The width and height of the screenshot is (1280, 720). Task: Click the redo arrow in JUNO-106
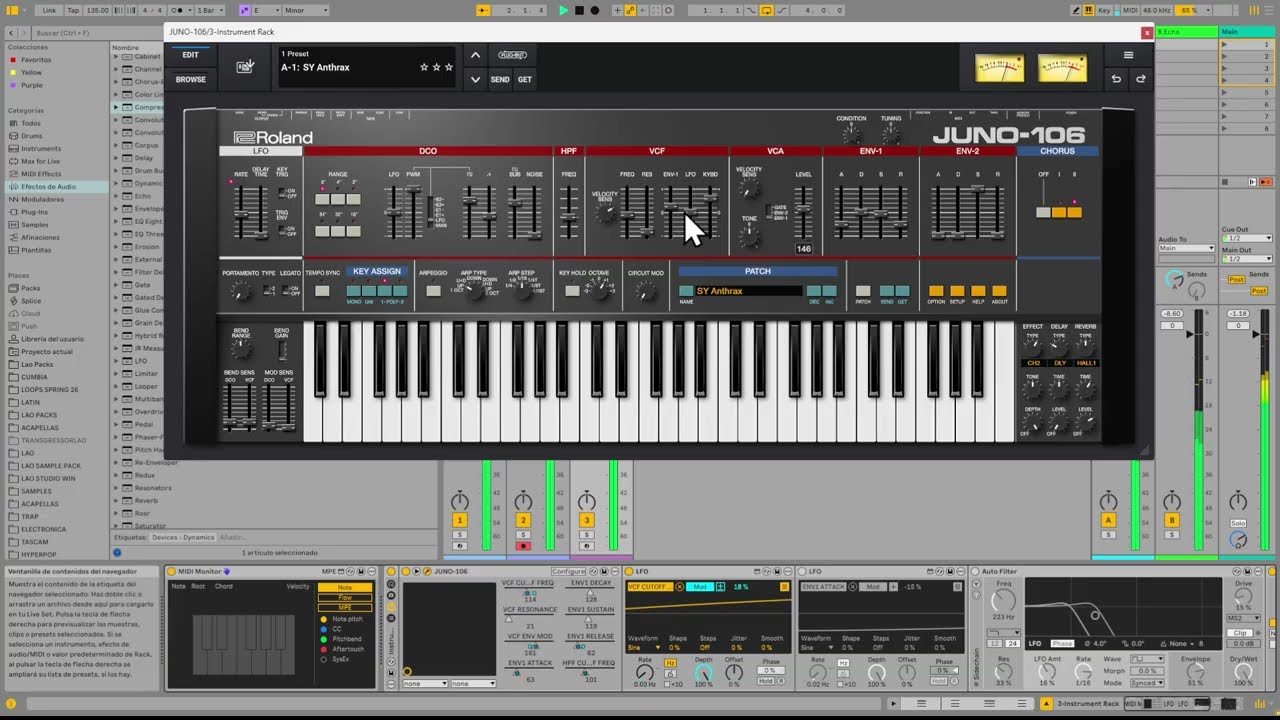point(1140,79)
